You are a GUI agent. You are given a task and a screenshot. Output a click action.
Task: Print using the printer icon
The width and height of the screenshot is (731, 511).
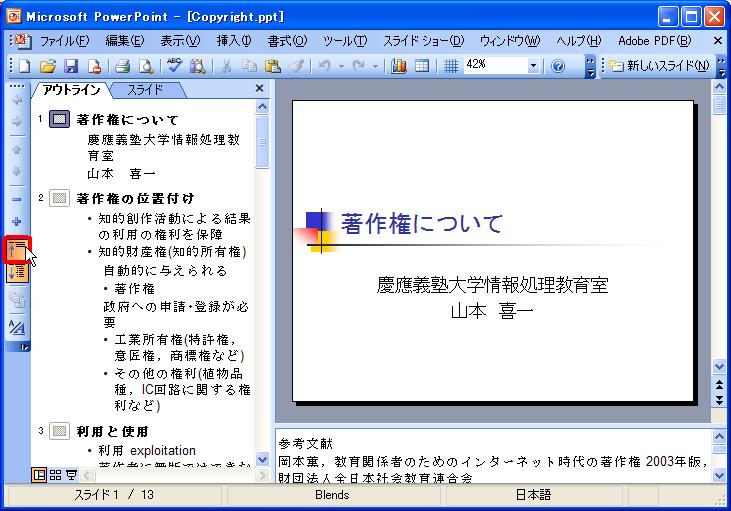pyautogui.click(x=122, y=66)
